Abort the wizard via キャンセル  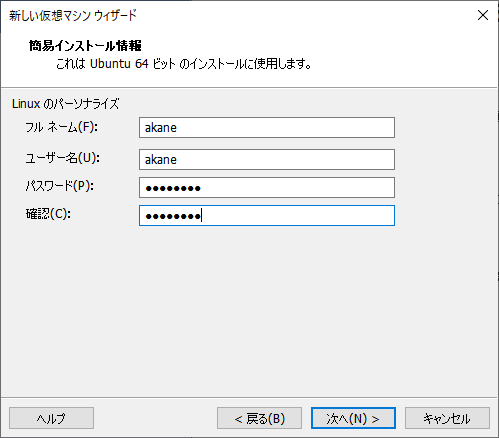coord(447,418)
